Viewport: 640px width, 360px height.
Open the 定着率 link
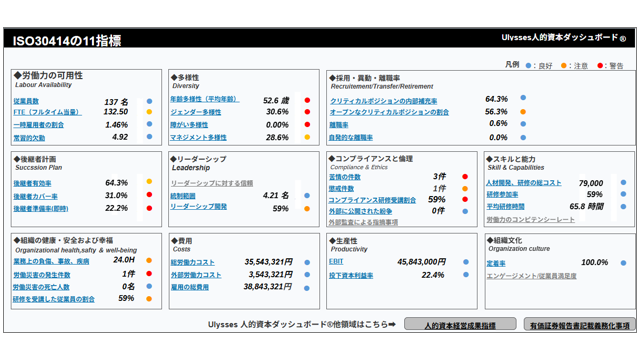point(496,264)
